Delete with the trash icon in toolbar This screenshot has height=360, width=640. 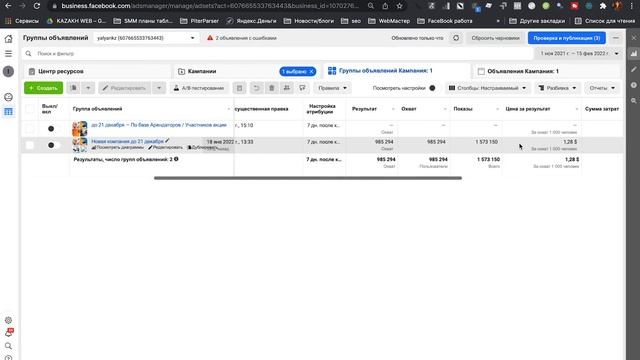coord(271,88)
